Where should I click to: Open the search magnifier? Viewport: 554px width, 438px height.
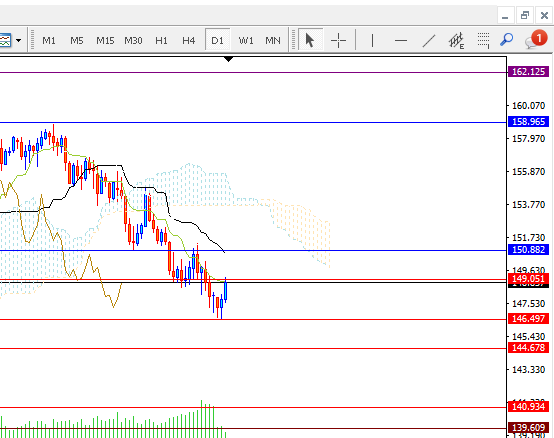pos(507,40)
